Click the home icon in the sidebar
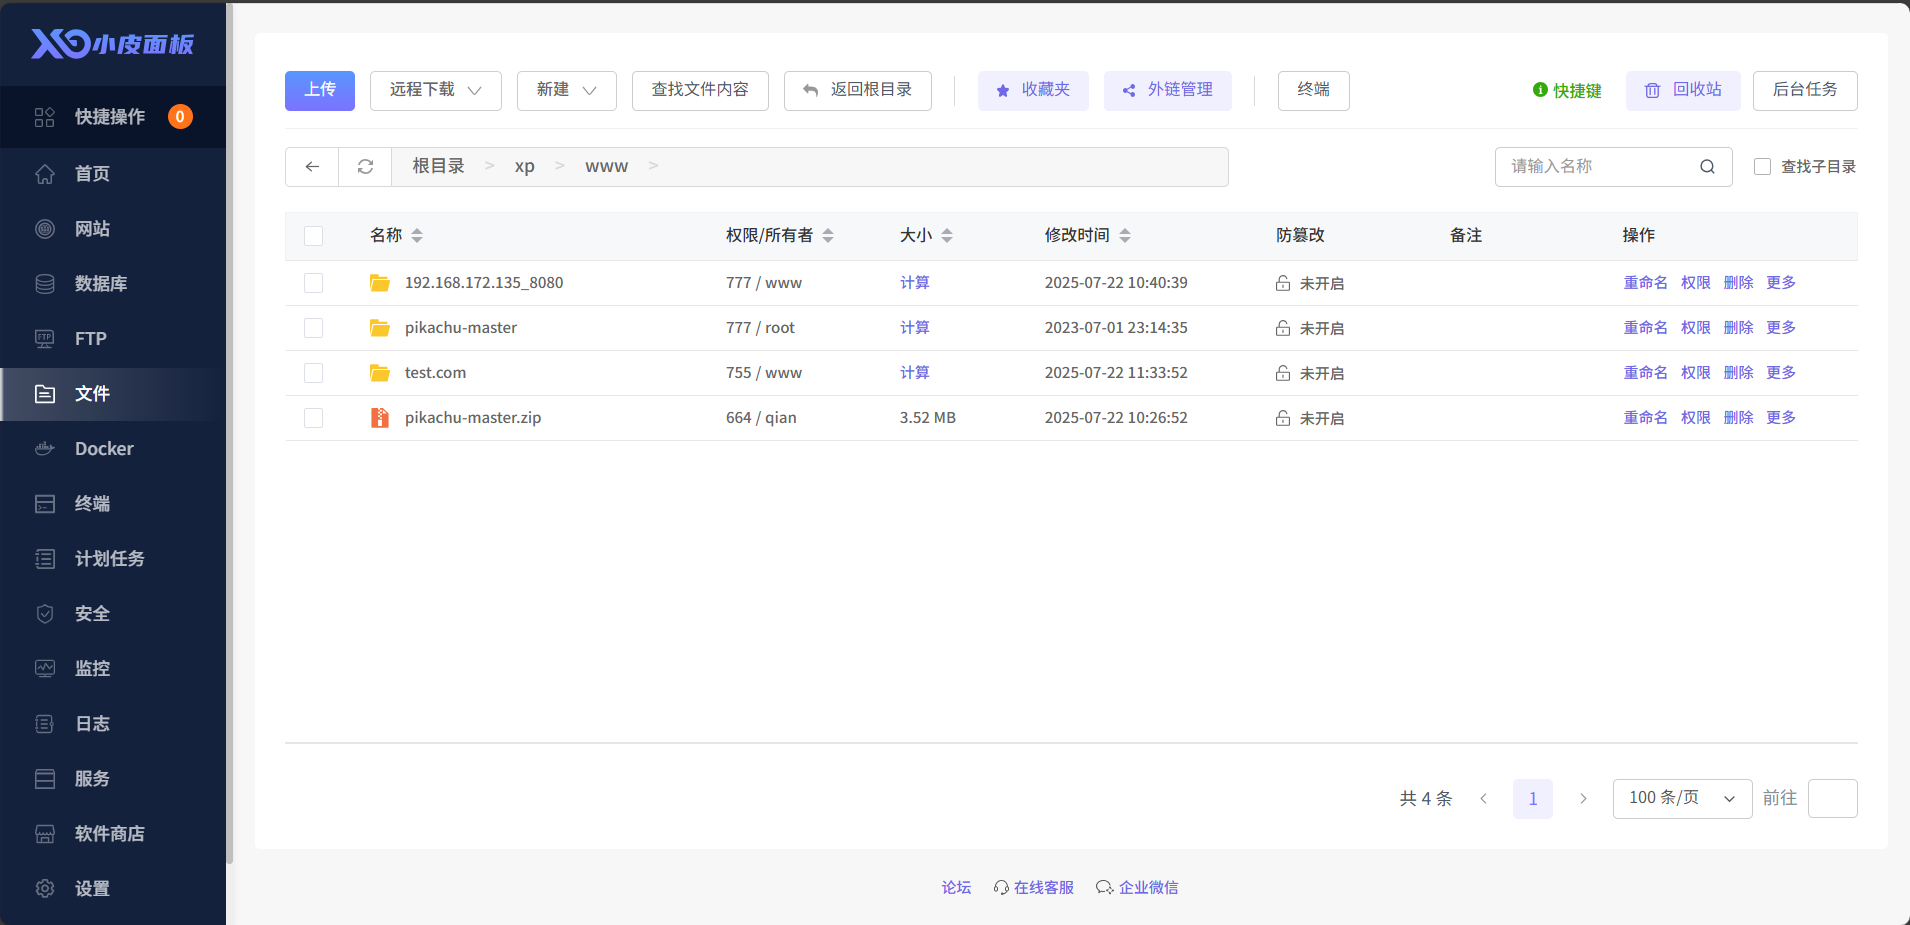Image resolution: width=1910 pixels, height=925 pixels. (45, 174)
